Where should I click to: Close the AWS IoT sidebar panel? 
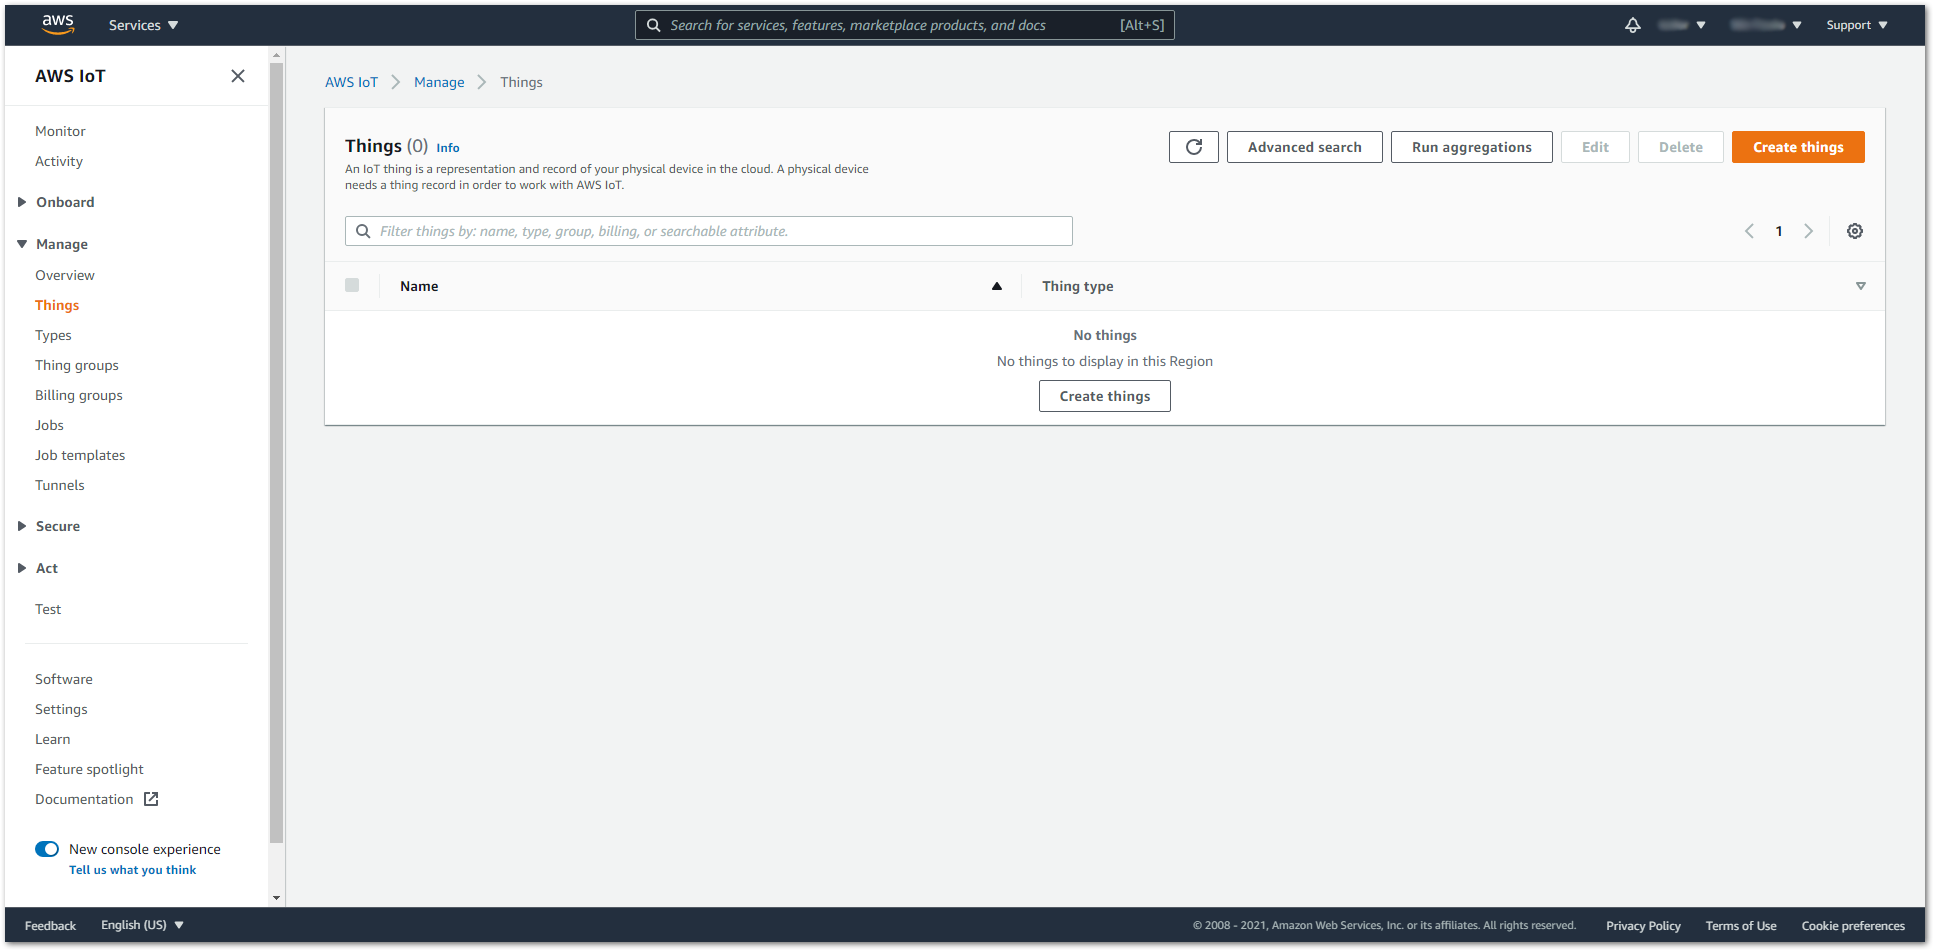pyautogui.click(x=238, y=76)
